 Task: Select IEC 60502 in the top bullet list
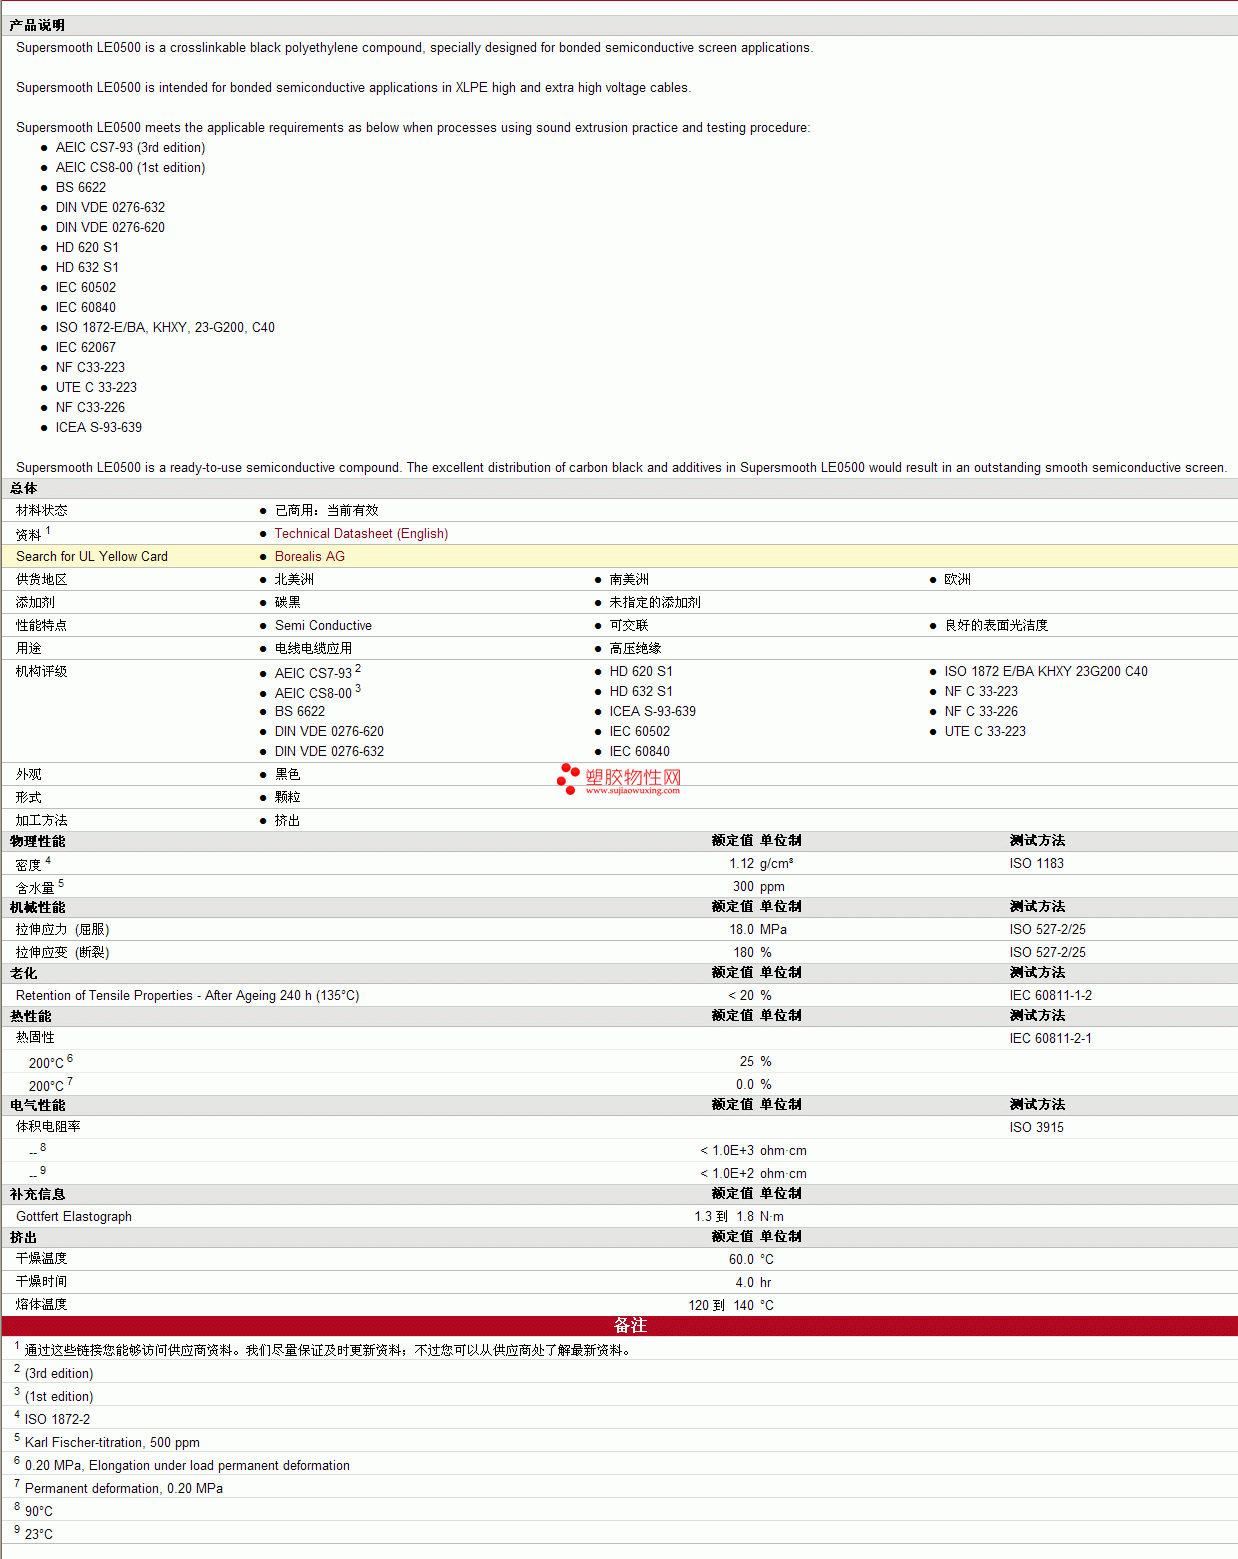point(86,288)
